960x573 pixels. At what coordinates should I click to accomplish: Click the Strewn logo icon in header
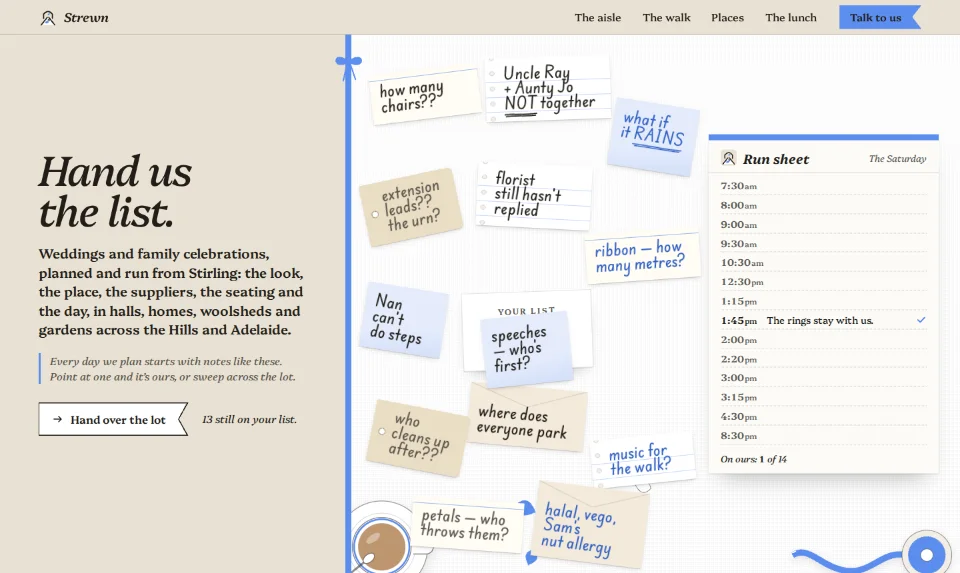point(48,18)
